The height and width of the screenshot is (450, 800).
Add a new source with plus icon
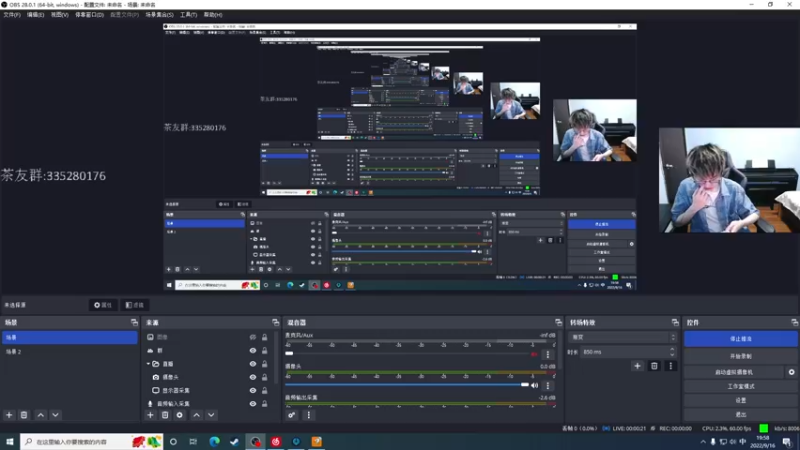150,415
